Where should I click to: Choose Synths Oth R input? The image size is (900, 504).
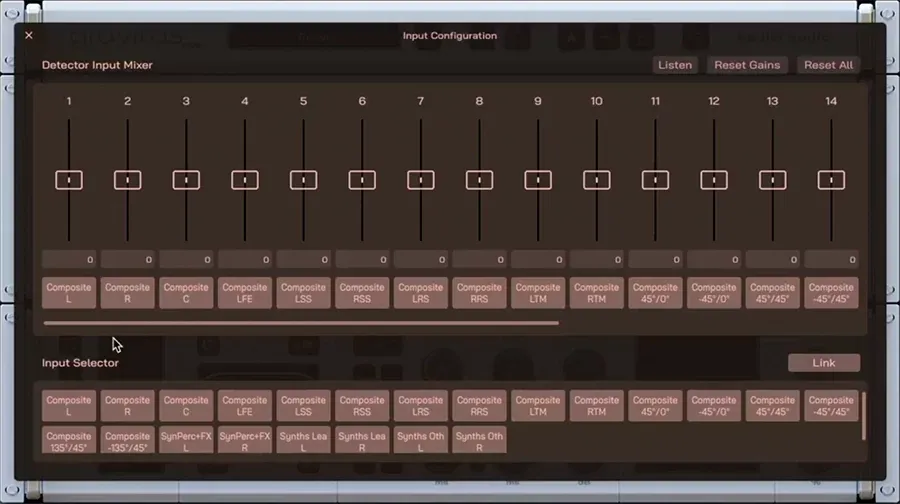click(x=479, y=440)
